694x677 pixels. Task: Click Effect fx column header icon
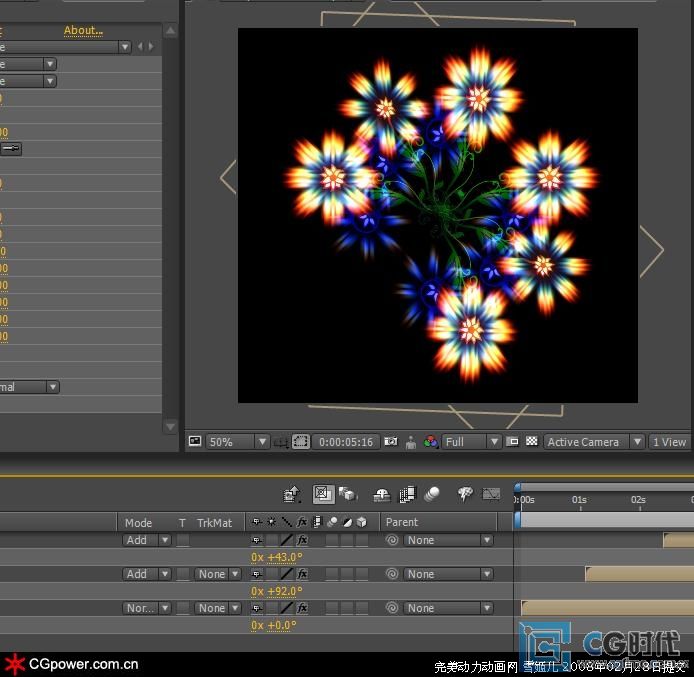302,522
